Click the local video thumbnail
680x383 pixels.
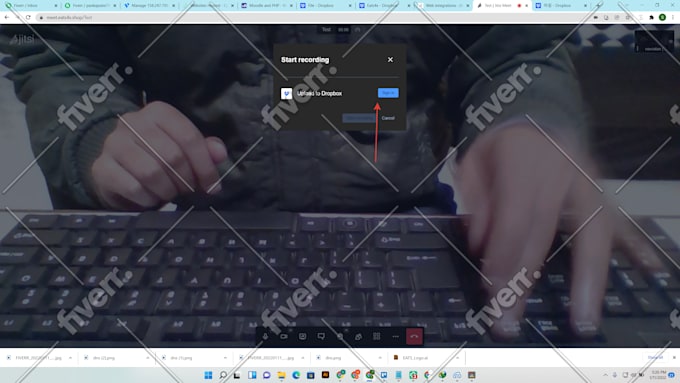tap(654, 42)
